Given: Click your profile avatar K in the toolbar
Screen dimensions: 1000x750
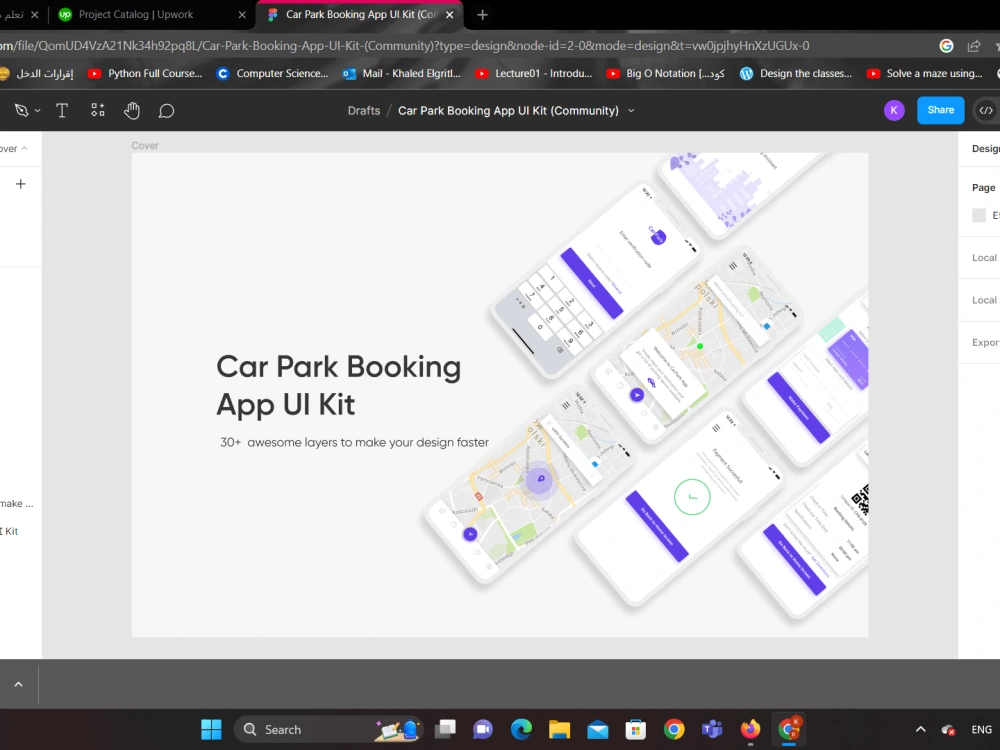Looking at the screenshot, I should coord(893,110).
